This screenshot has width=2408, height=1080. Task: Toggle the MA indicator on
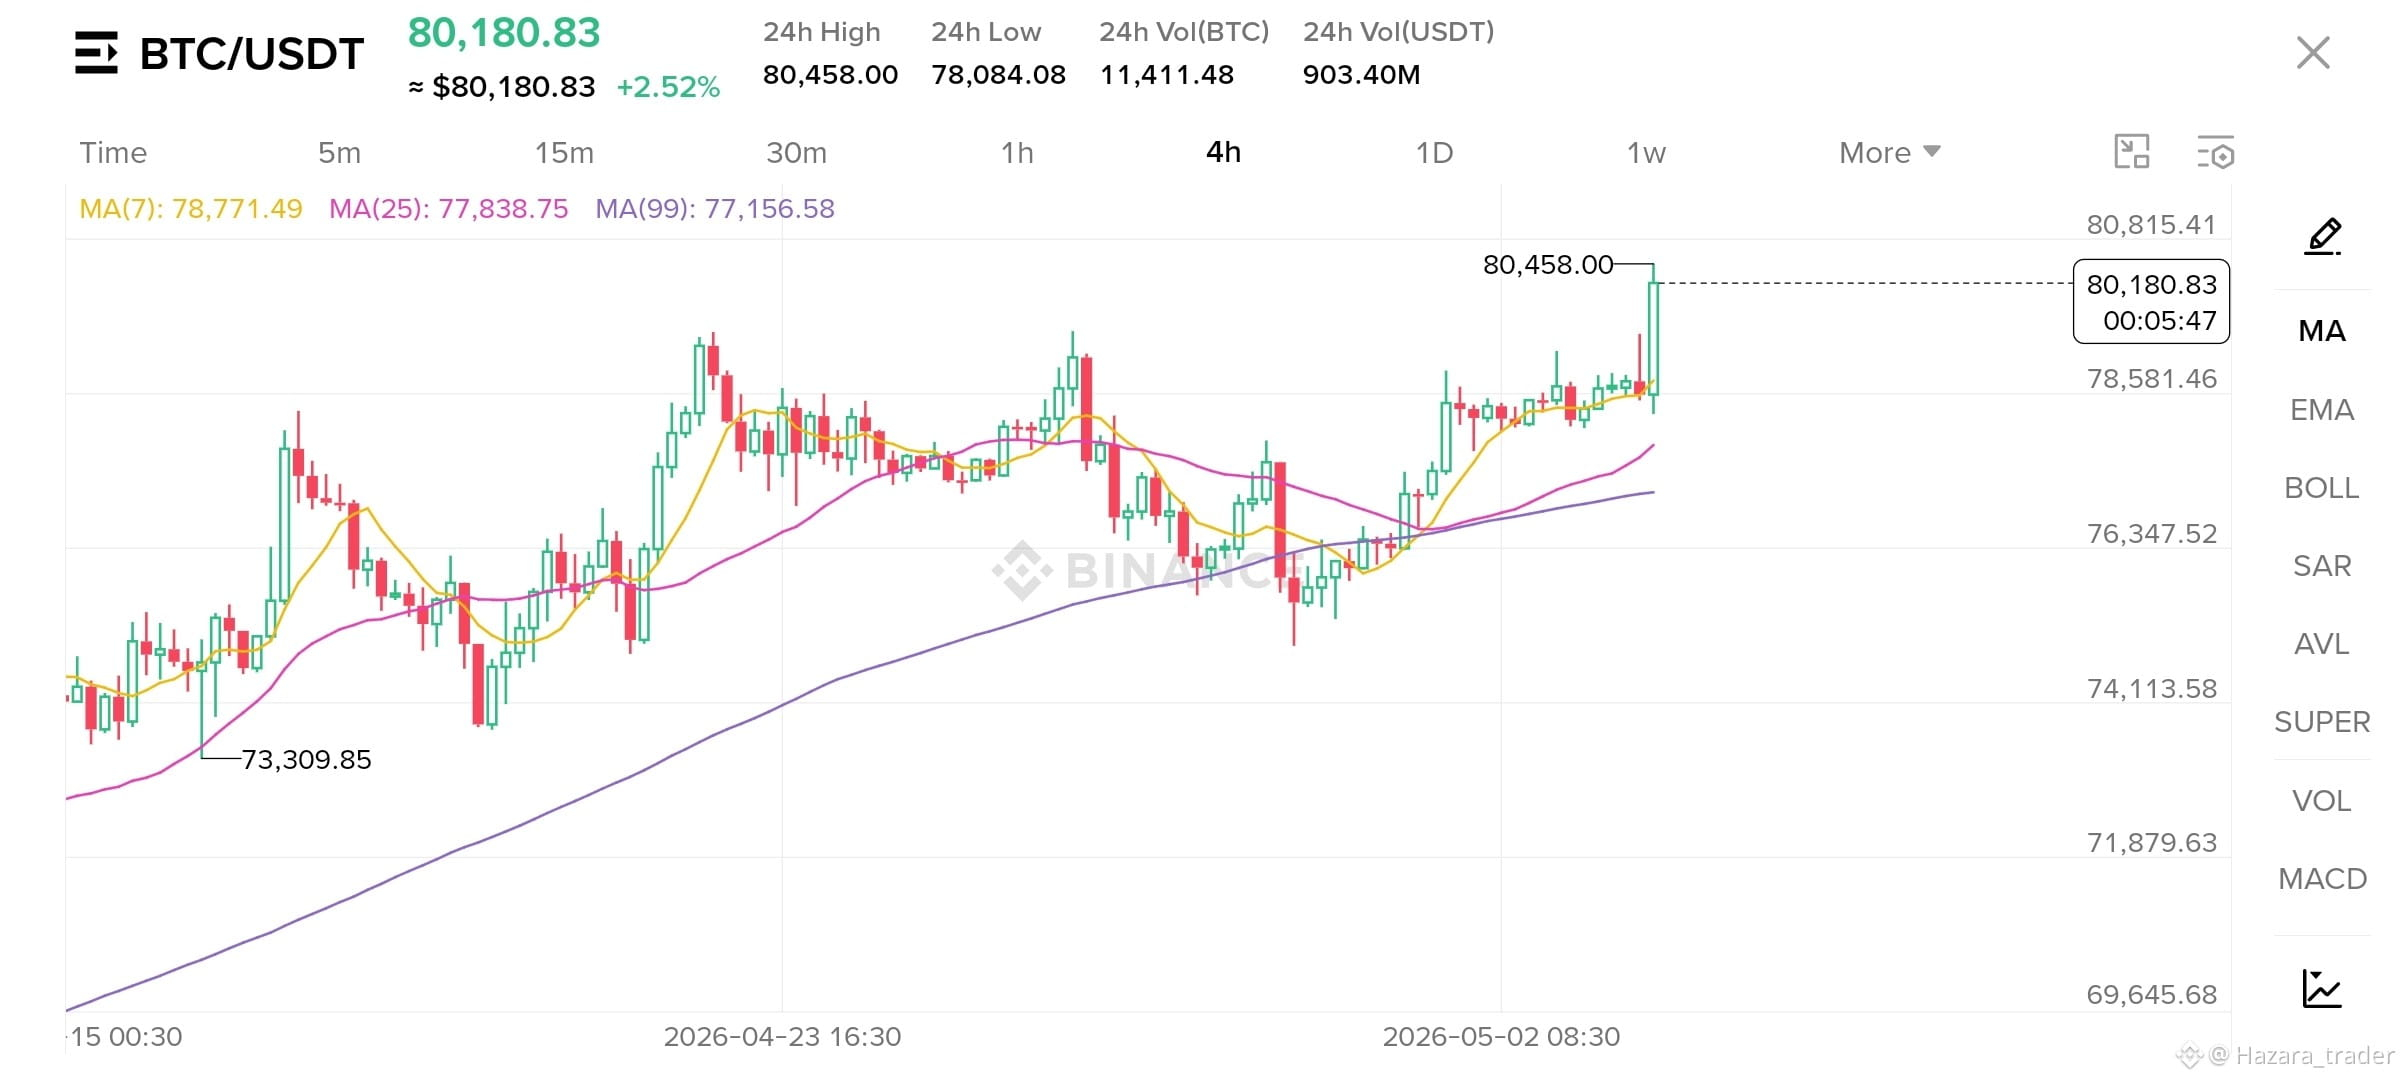point(2322,331)
